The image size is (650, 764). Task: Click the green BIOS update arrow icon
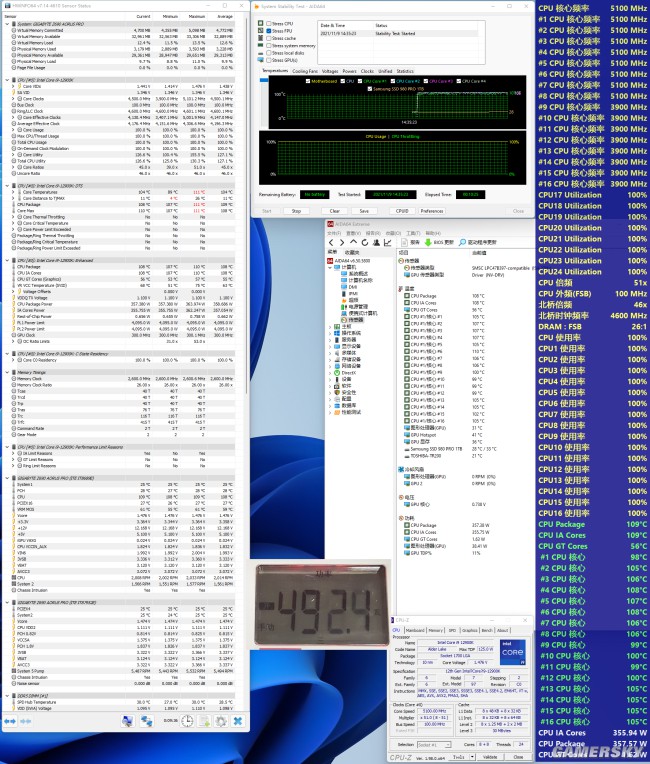point(427,242)
